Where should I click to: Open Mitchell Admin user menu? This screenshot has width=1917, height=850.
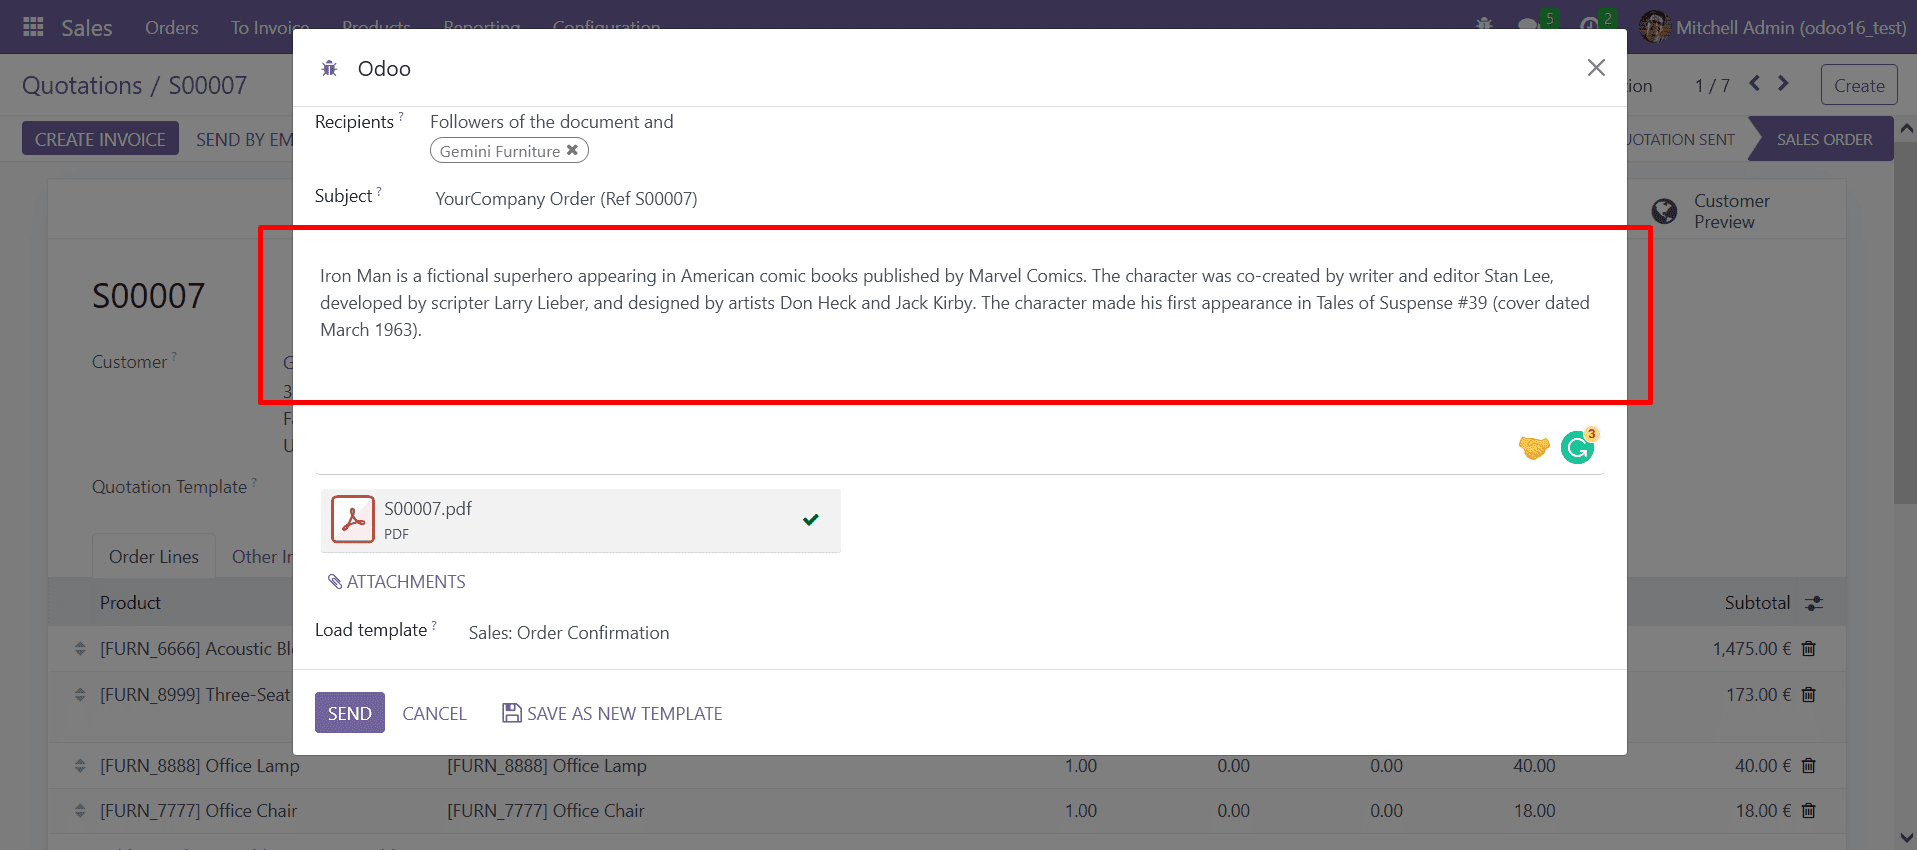point(1776,27)
